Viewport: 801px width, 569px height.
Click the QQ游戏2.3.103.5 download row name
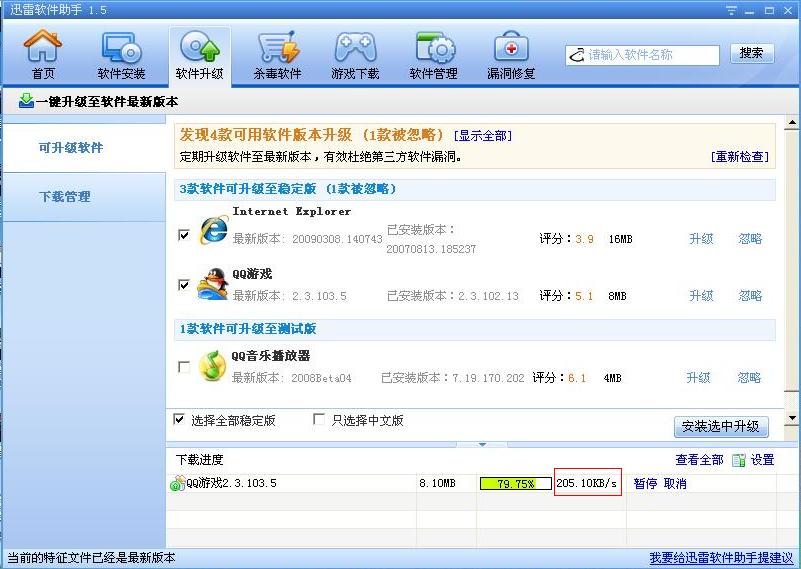pyautogui.click(x=231, y=483)
